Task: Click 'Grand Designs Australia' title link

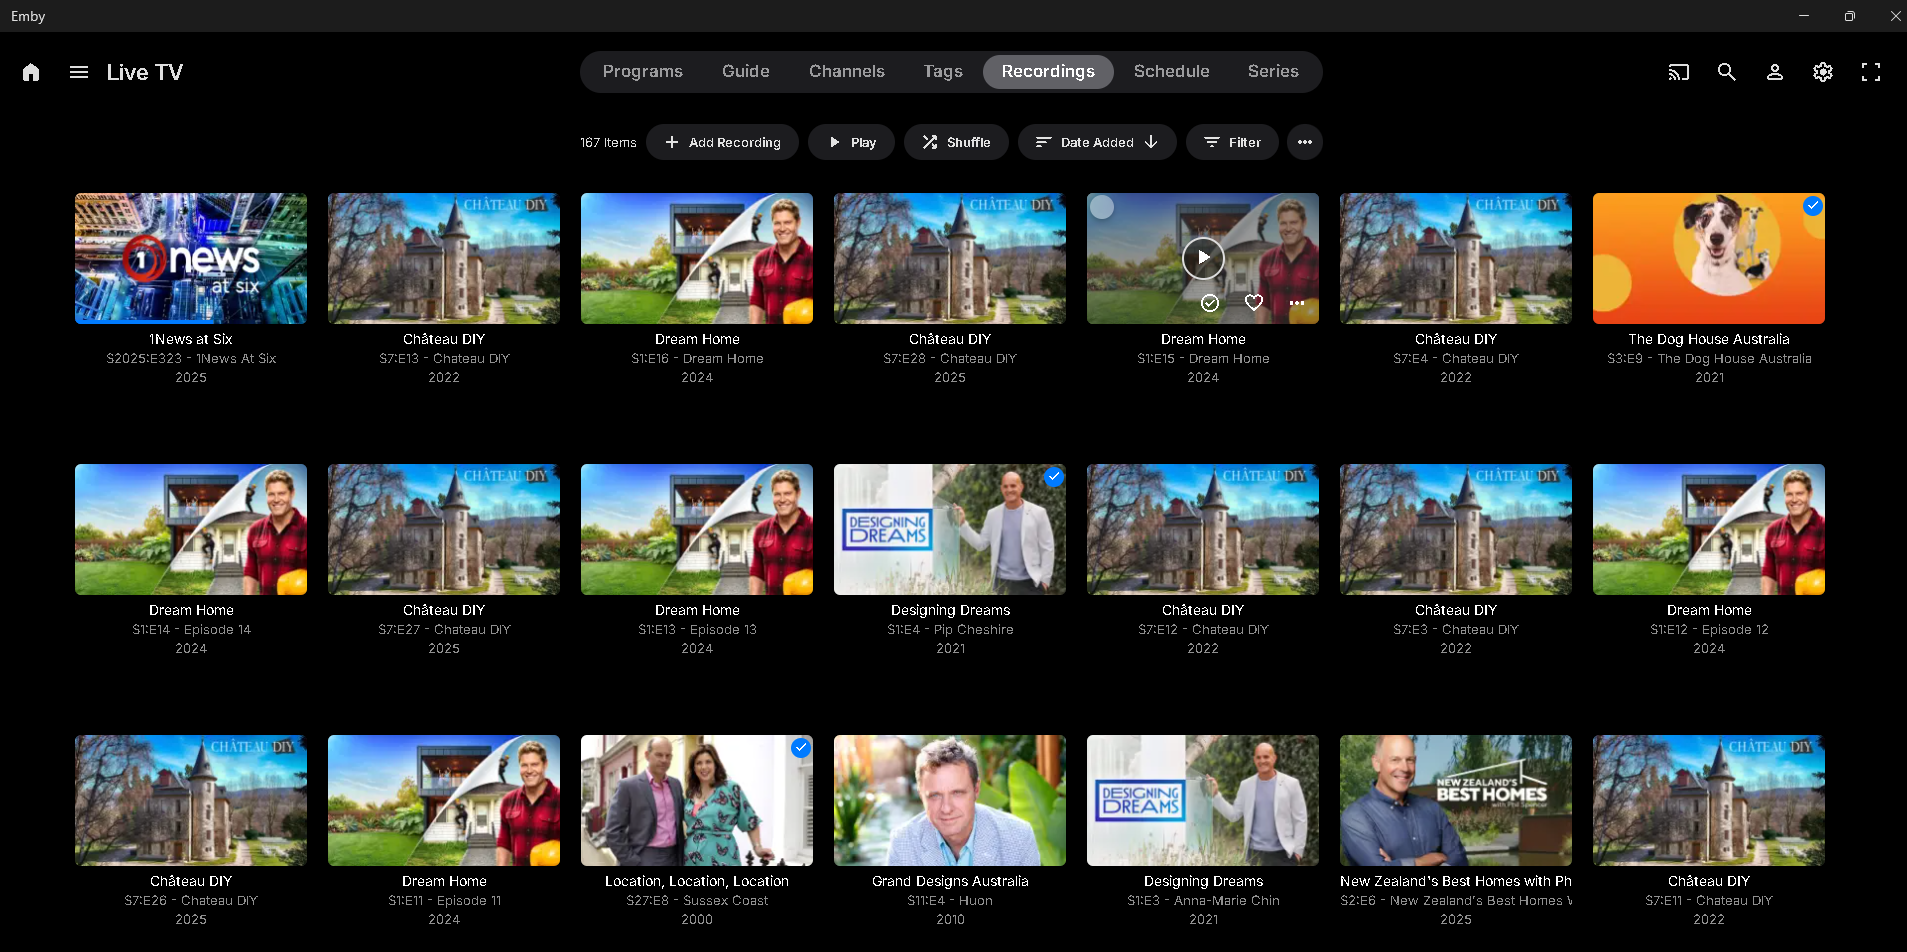Action: point(950,881)
